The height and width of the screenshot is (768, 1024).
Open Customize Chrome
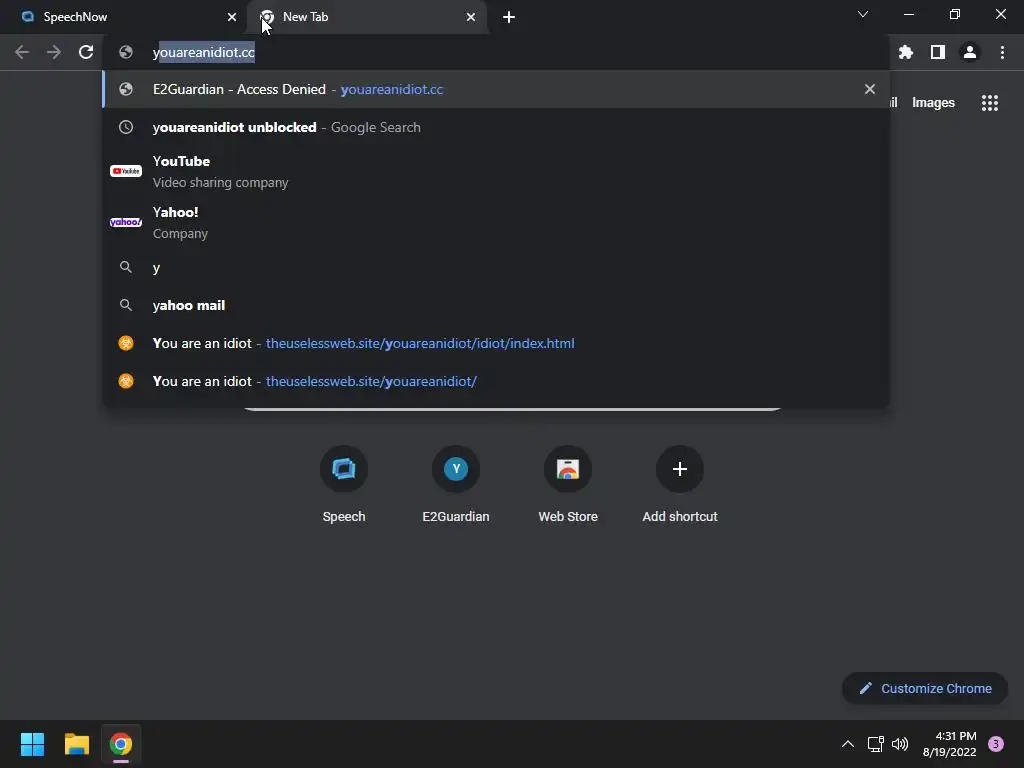pyautogui.click(x=925, y=688)
